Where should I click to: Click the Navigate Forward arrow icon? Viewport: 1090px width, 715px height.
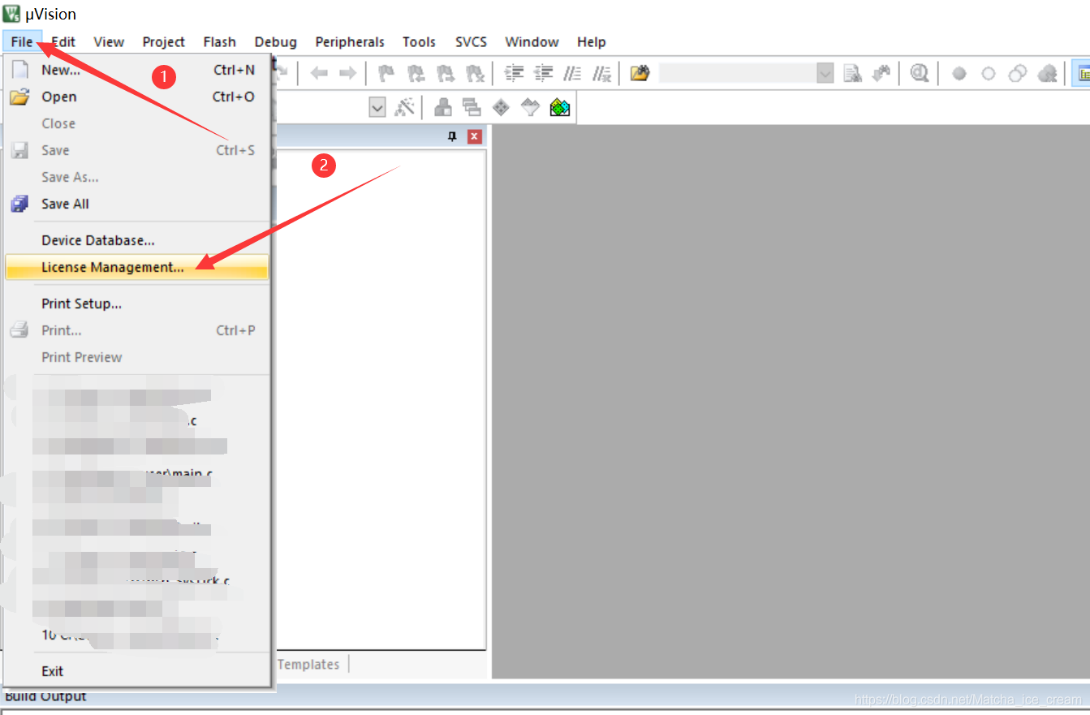348,73
